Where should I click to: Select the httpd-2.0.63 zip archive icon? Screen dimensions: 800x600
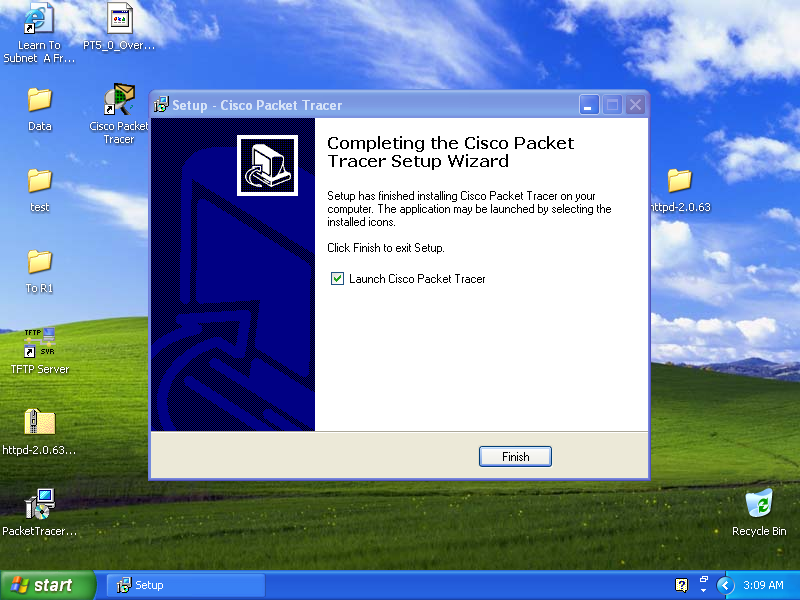tap(40, 422)
